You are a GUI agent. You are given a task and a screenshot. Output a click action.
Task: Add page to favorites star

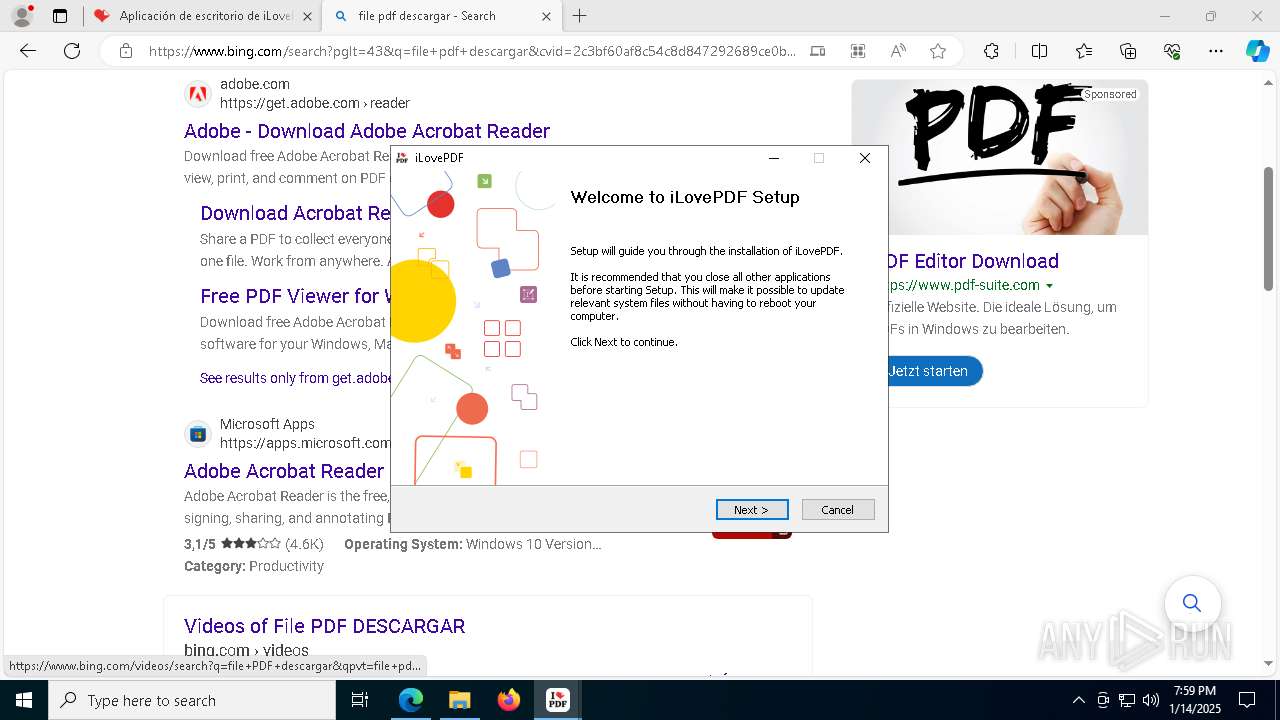tap(938, 51)
